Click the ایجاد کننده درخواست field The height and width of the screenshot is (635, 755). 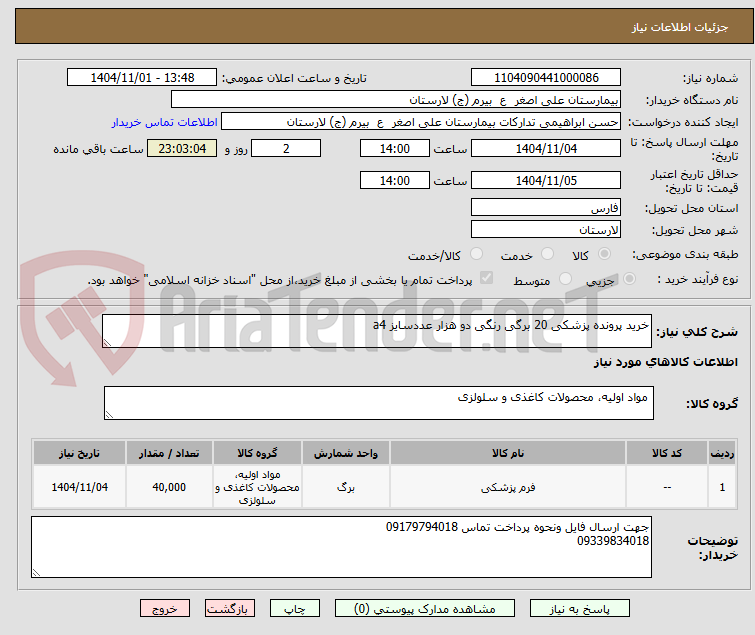(x=421, y=122)
